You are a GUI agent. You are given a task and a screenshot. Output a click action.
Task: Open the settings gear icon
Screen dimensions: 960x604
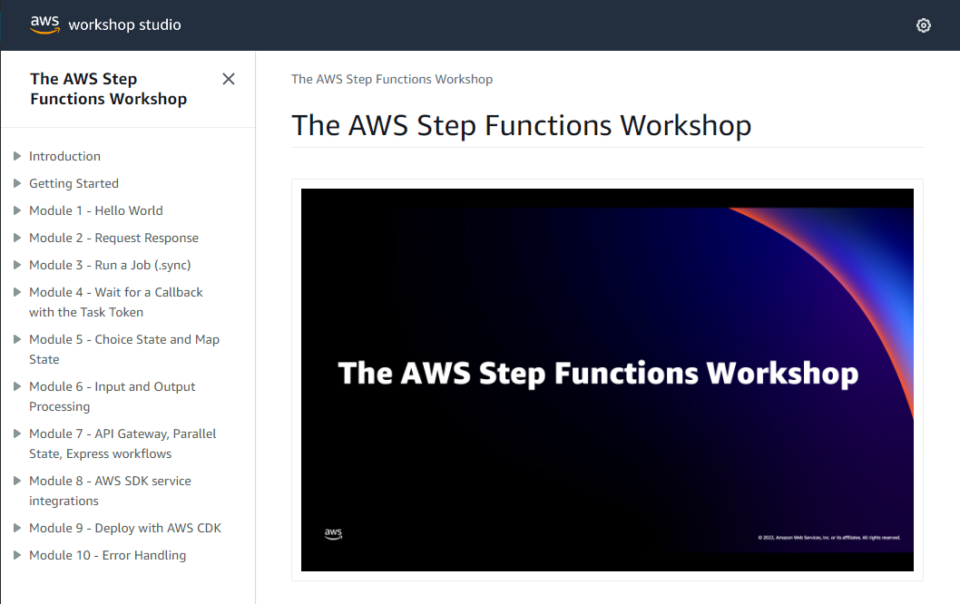pos(923,25)
